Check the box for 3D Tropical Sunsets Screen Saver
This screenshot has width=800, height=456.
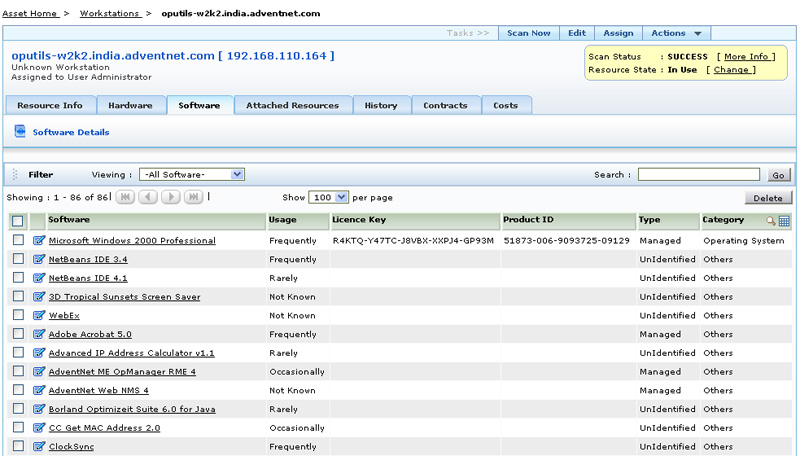(x=18, y=296)
